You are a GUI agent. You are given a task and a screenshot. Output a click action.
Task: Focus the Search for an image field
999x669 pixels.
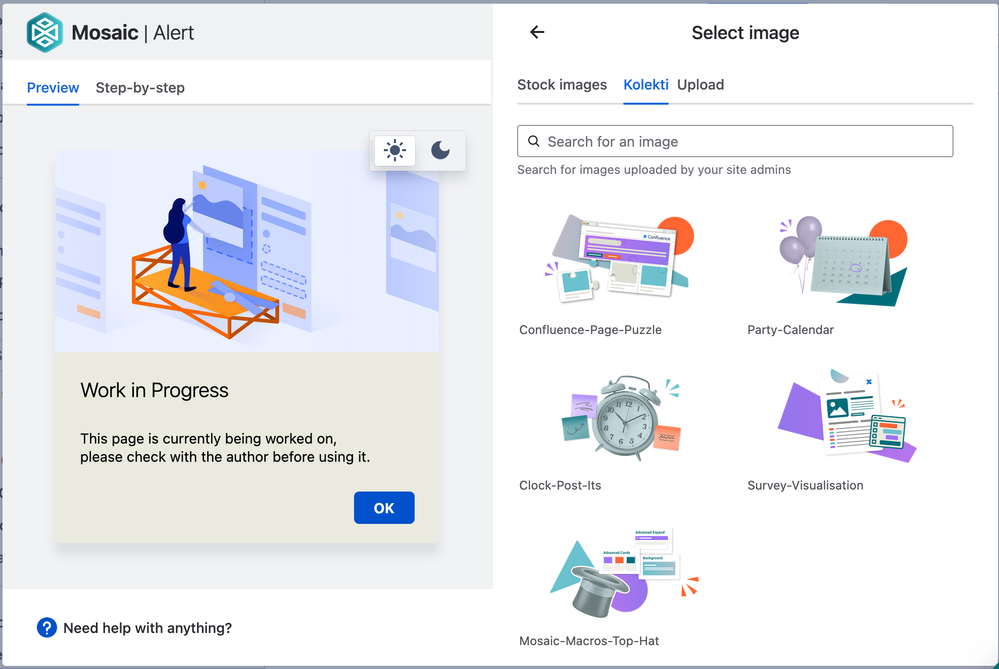coord(735,141)
